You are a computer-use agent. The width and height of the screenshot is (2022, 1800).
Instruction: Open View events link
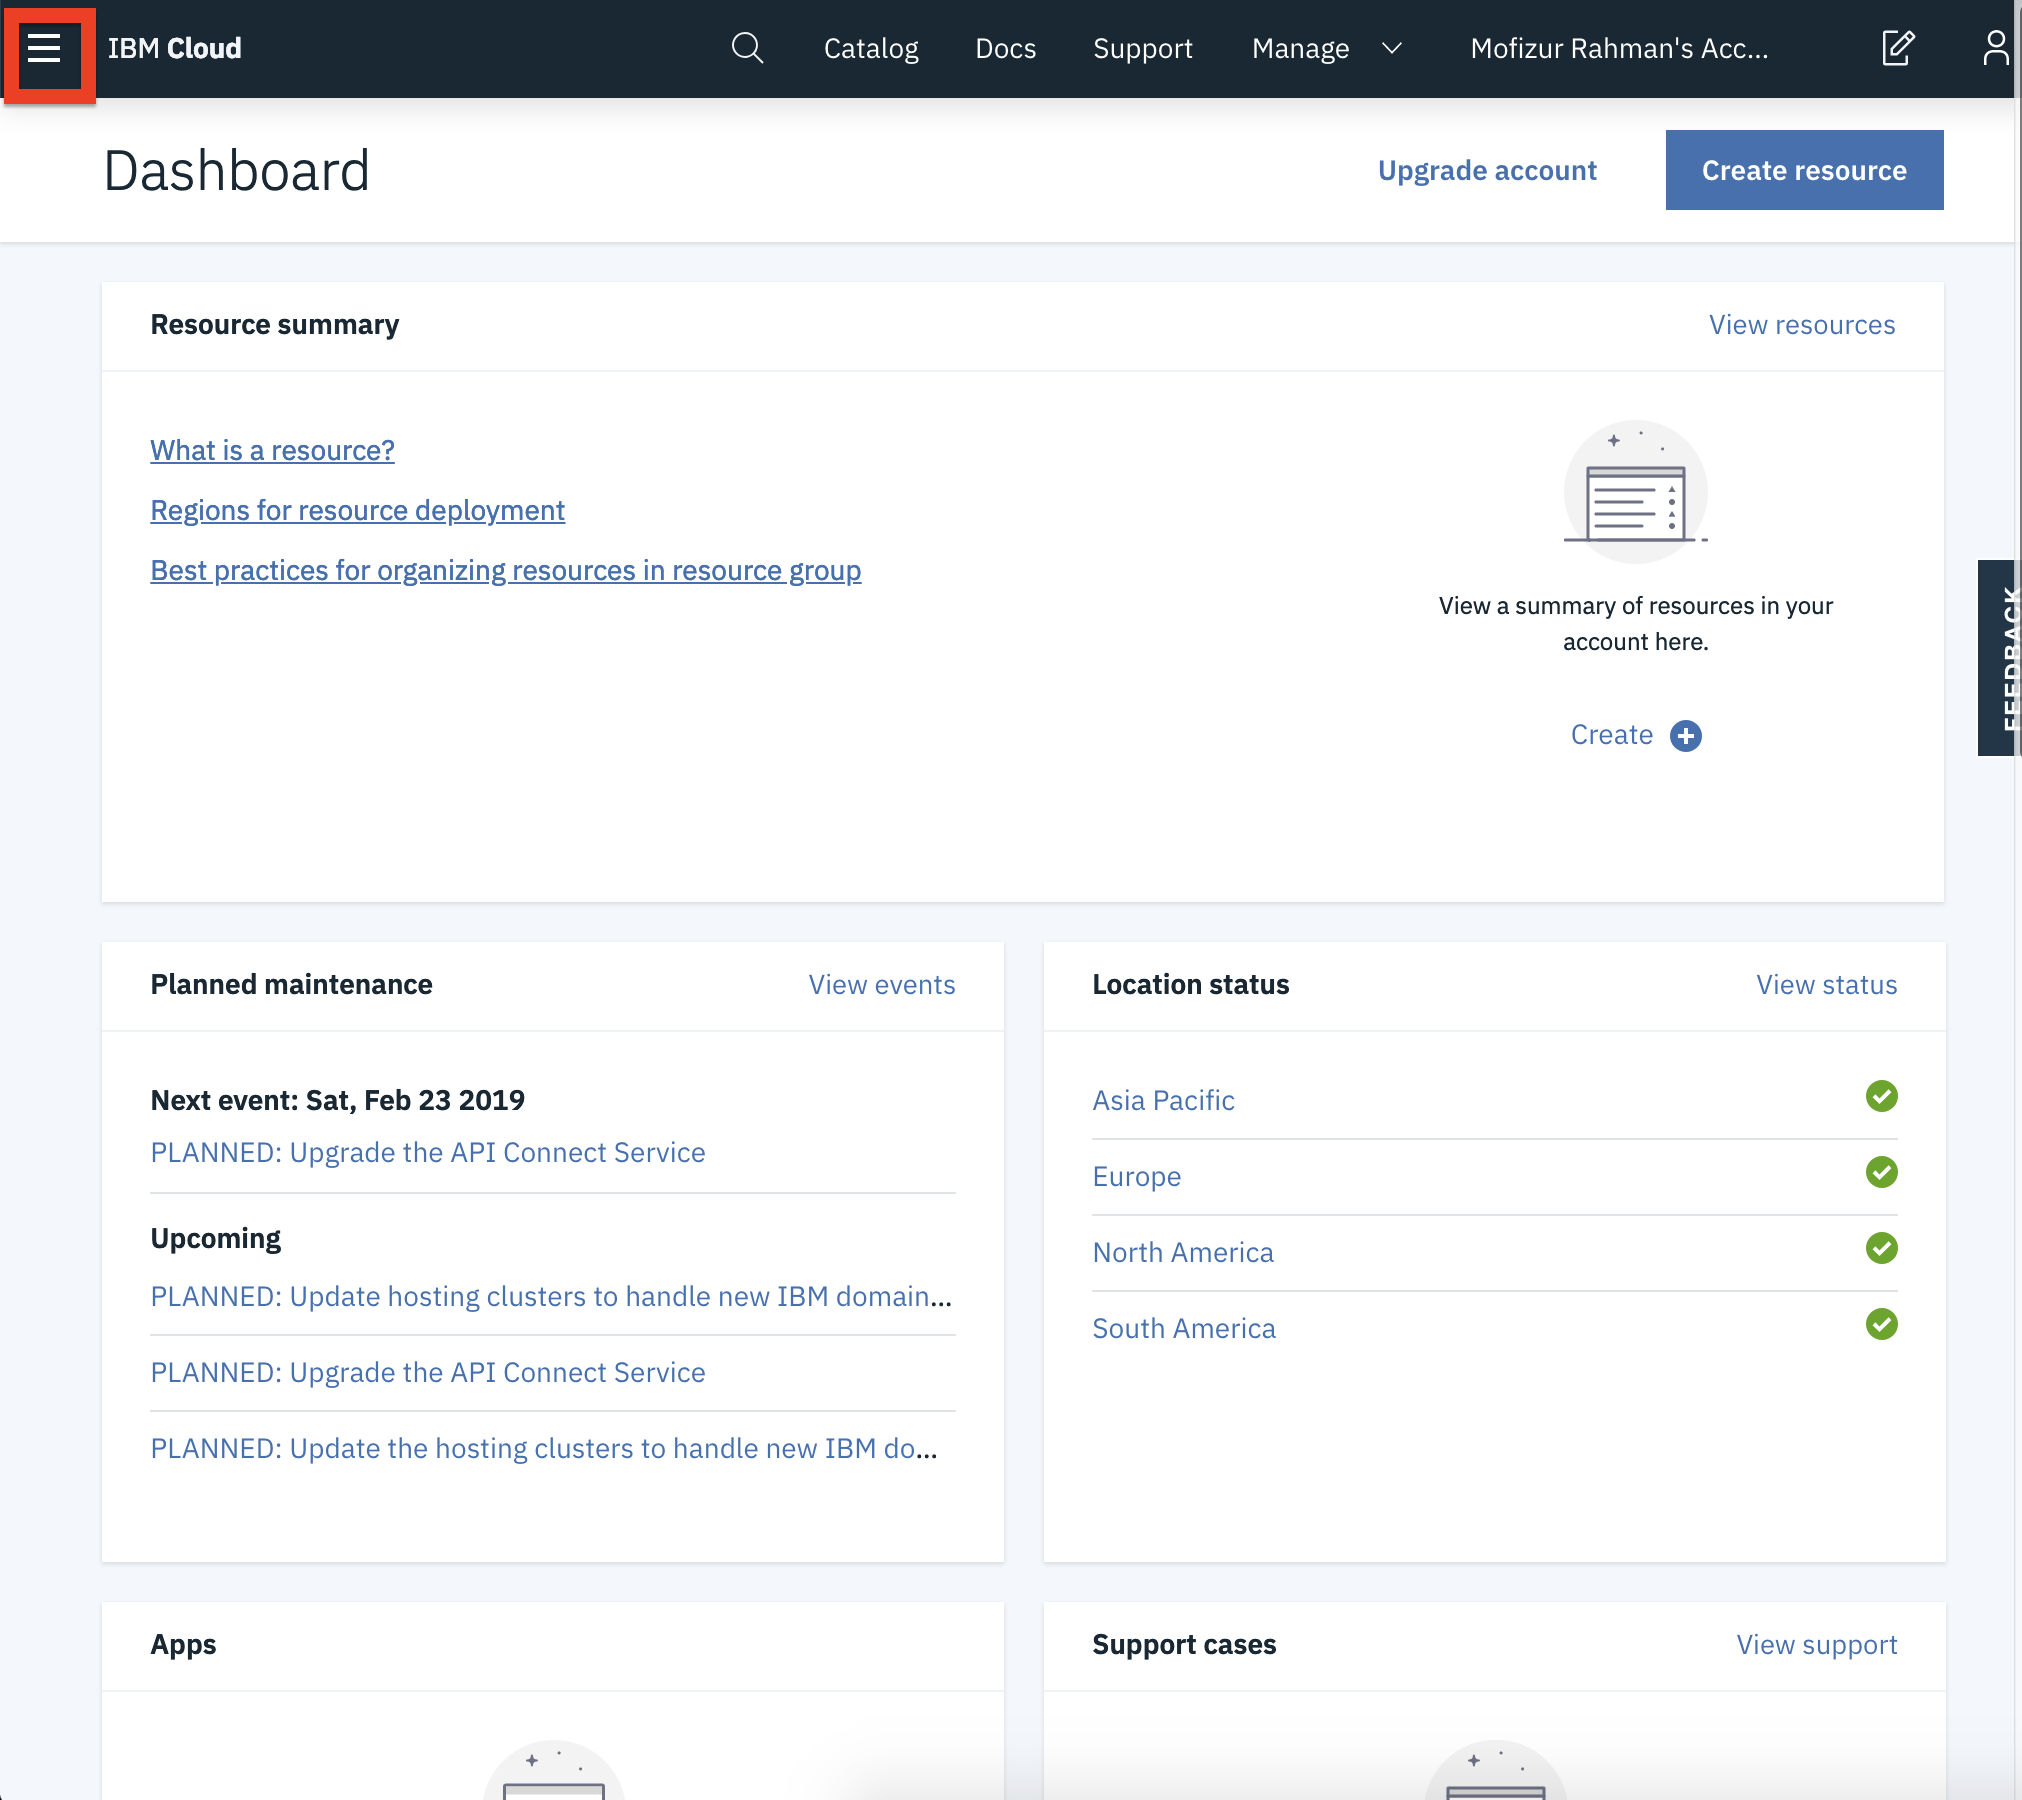coord(882,985)
